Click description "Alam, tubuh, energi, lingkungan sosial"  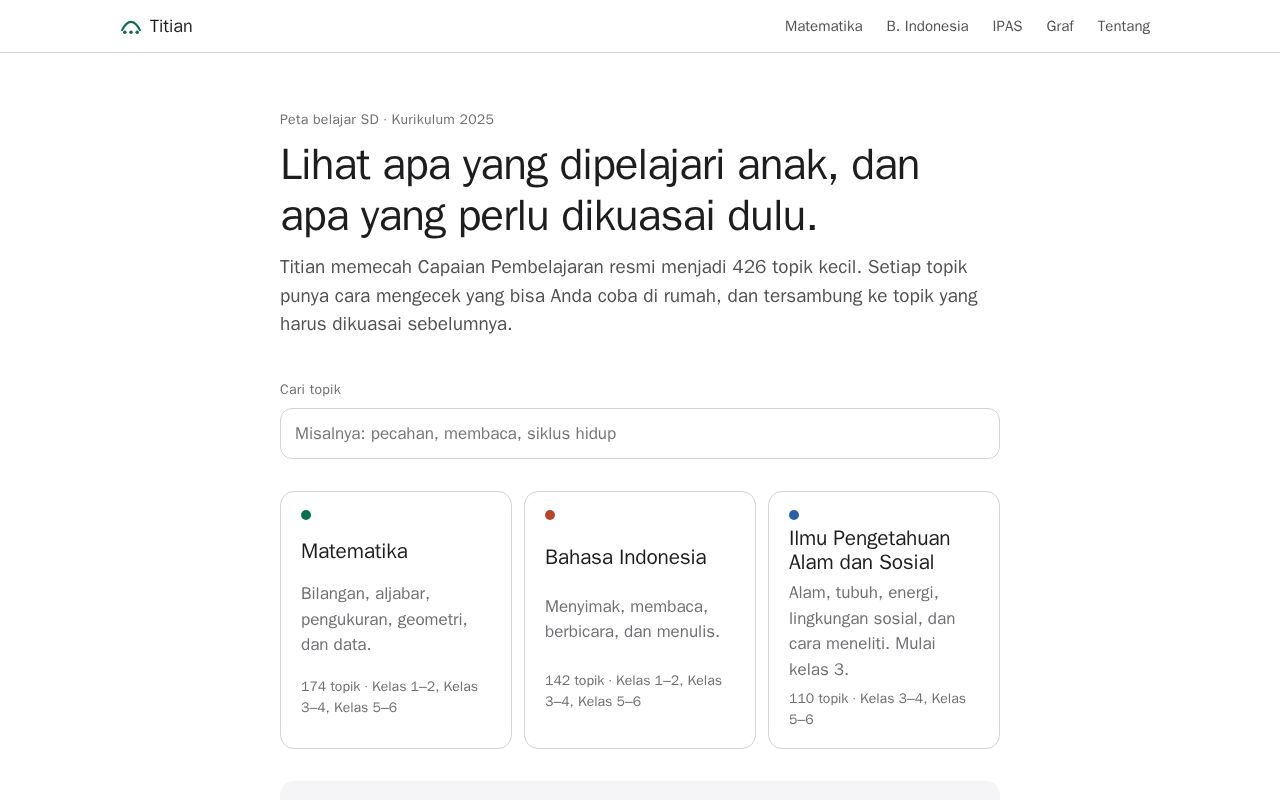click(873, 631)
